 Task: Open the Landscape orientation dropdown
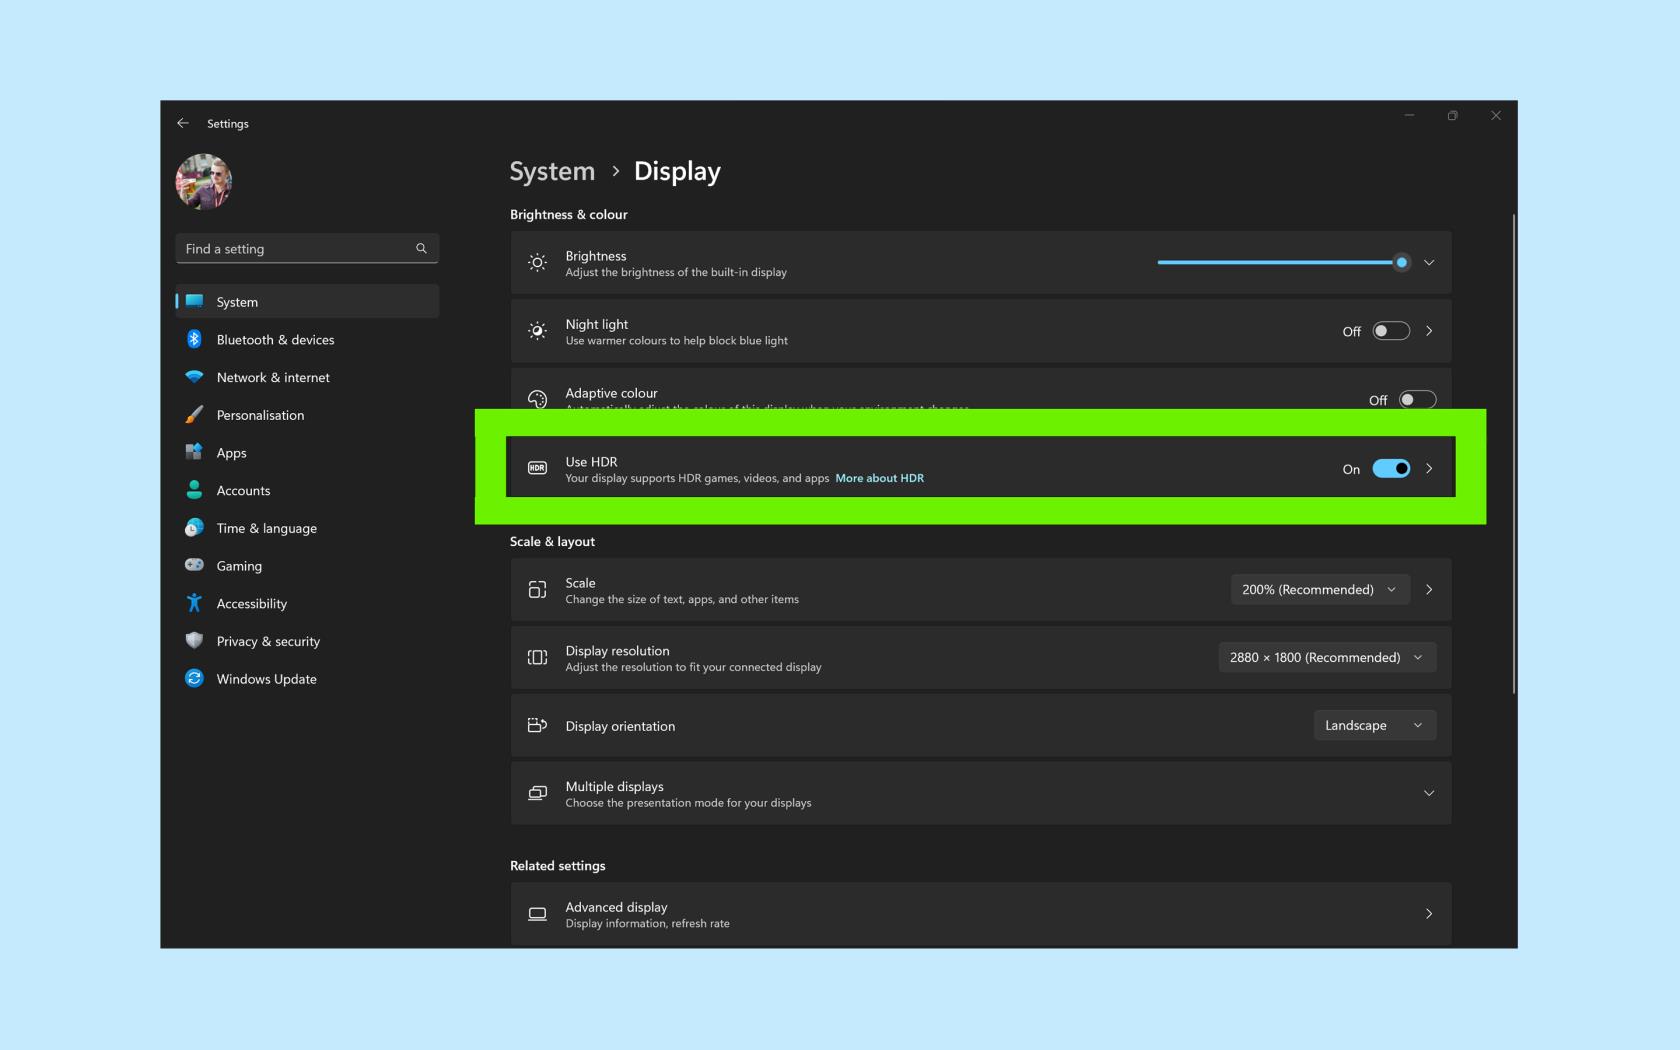[x=1375, y=725]
